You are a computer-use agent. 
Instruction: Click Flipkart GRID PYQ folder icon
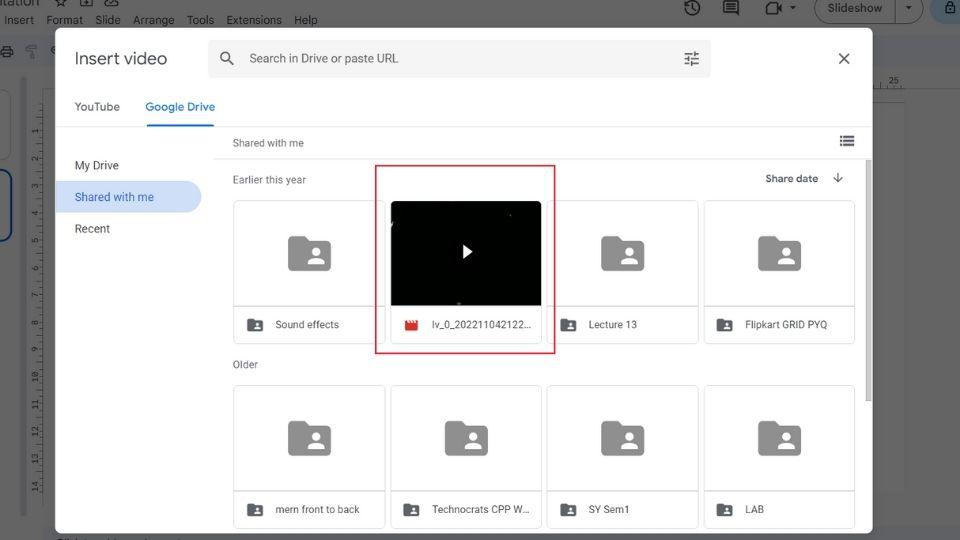[x=779, y=253]
